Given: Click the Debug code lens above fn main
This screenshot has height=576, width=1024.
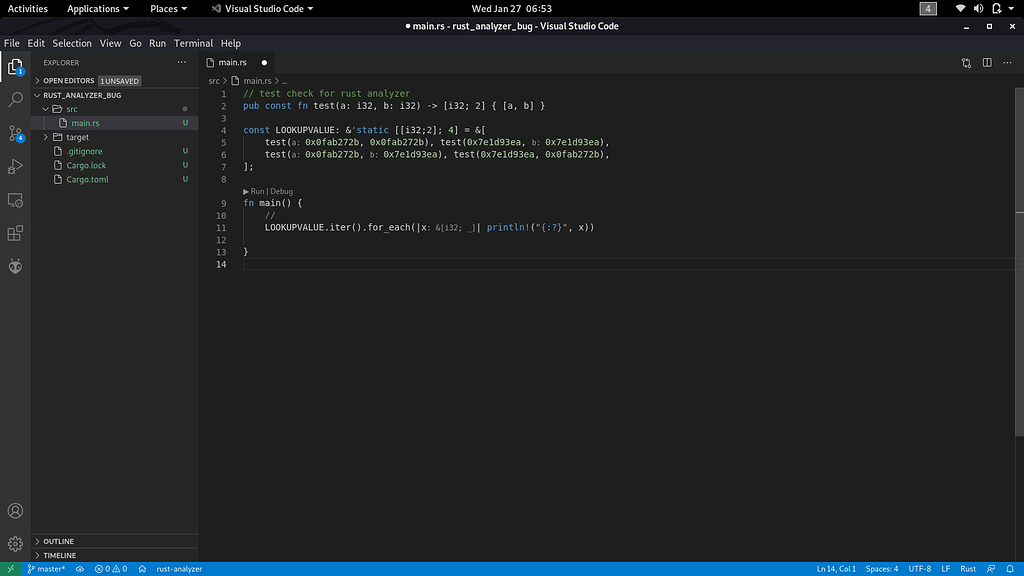Looking at the screenshot, I should tap(281, 191).
